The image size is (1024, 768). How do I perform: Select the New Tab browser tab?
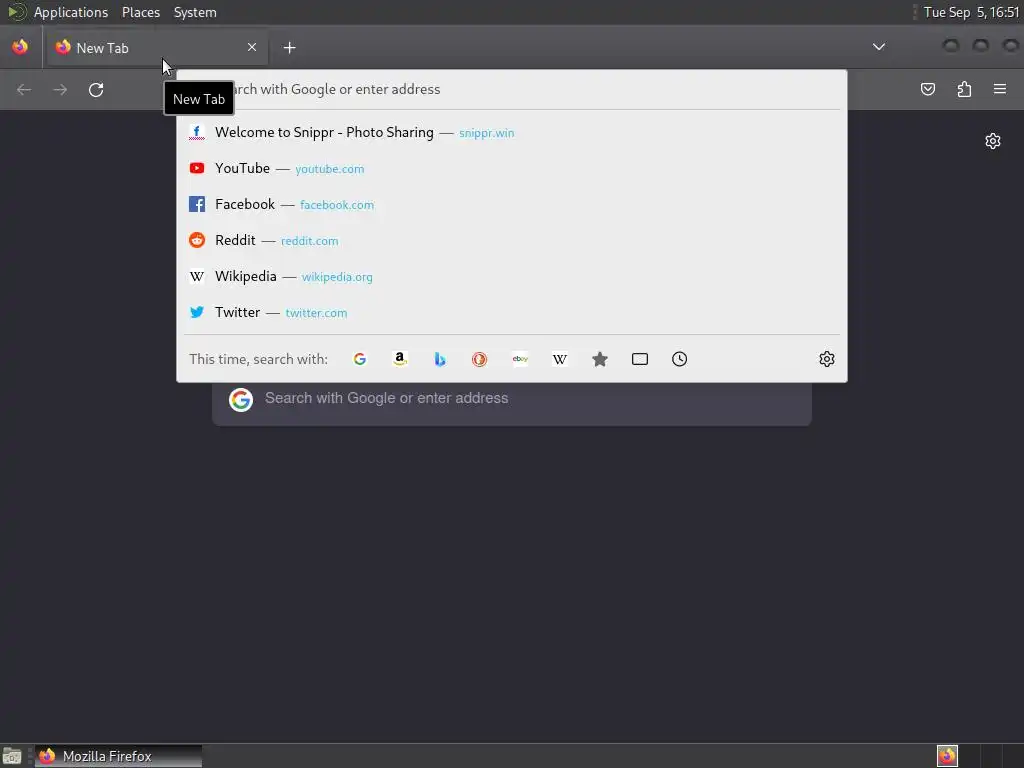pyautogui.click(x=157, y=48)
